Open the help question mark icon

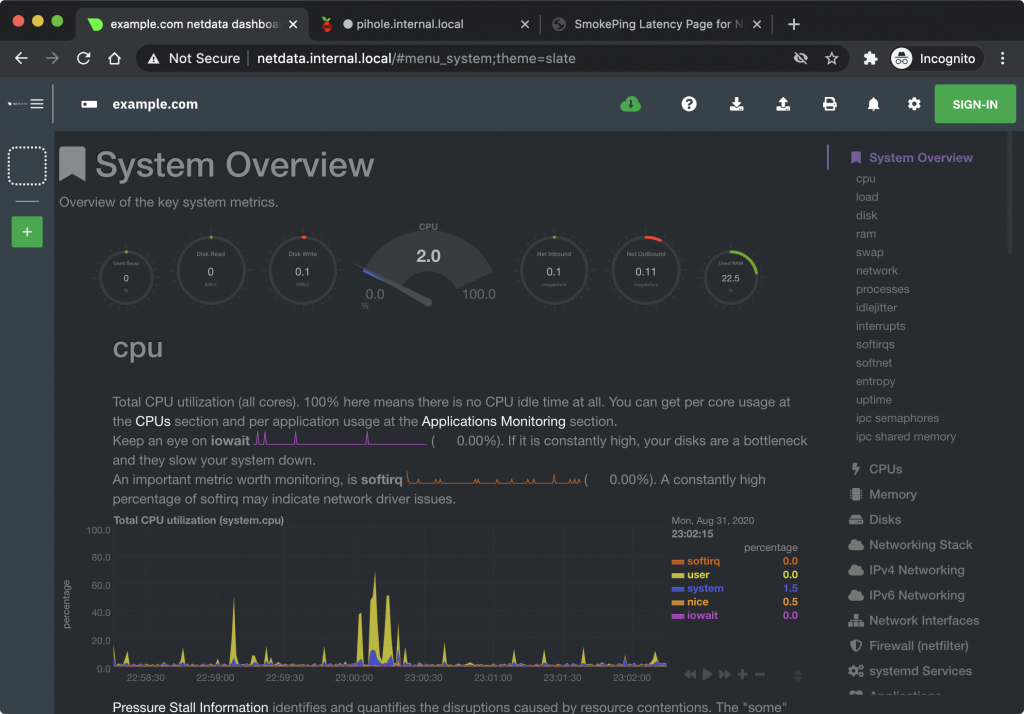tap(689, 104)
